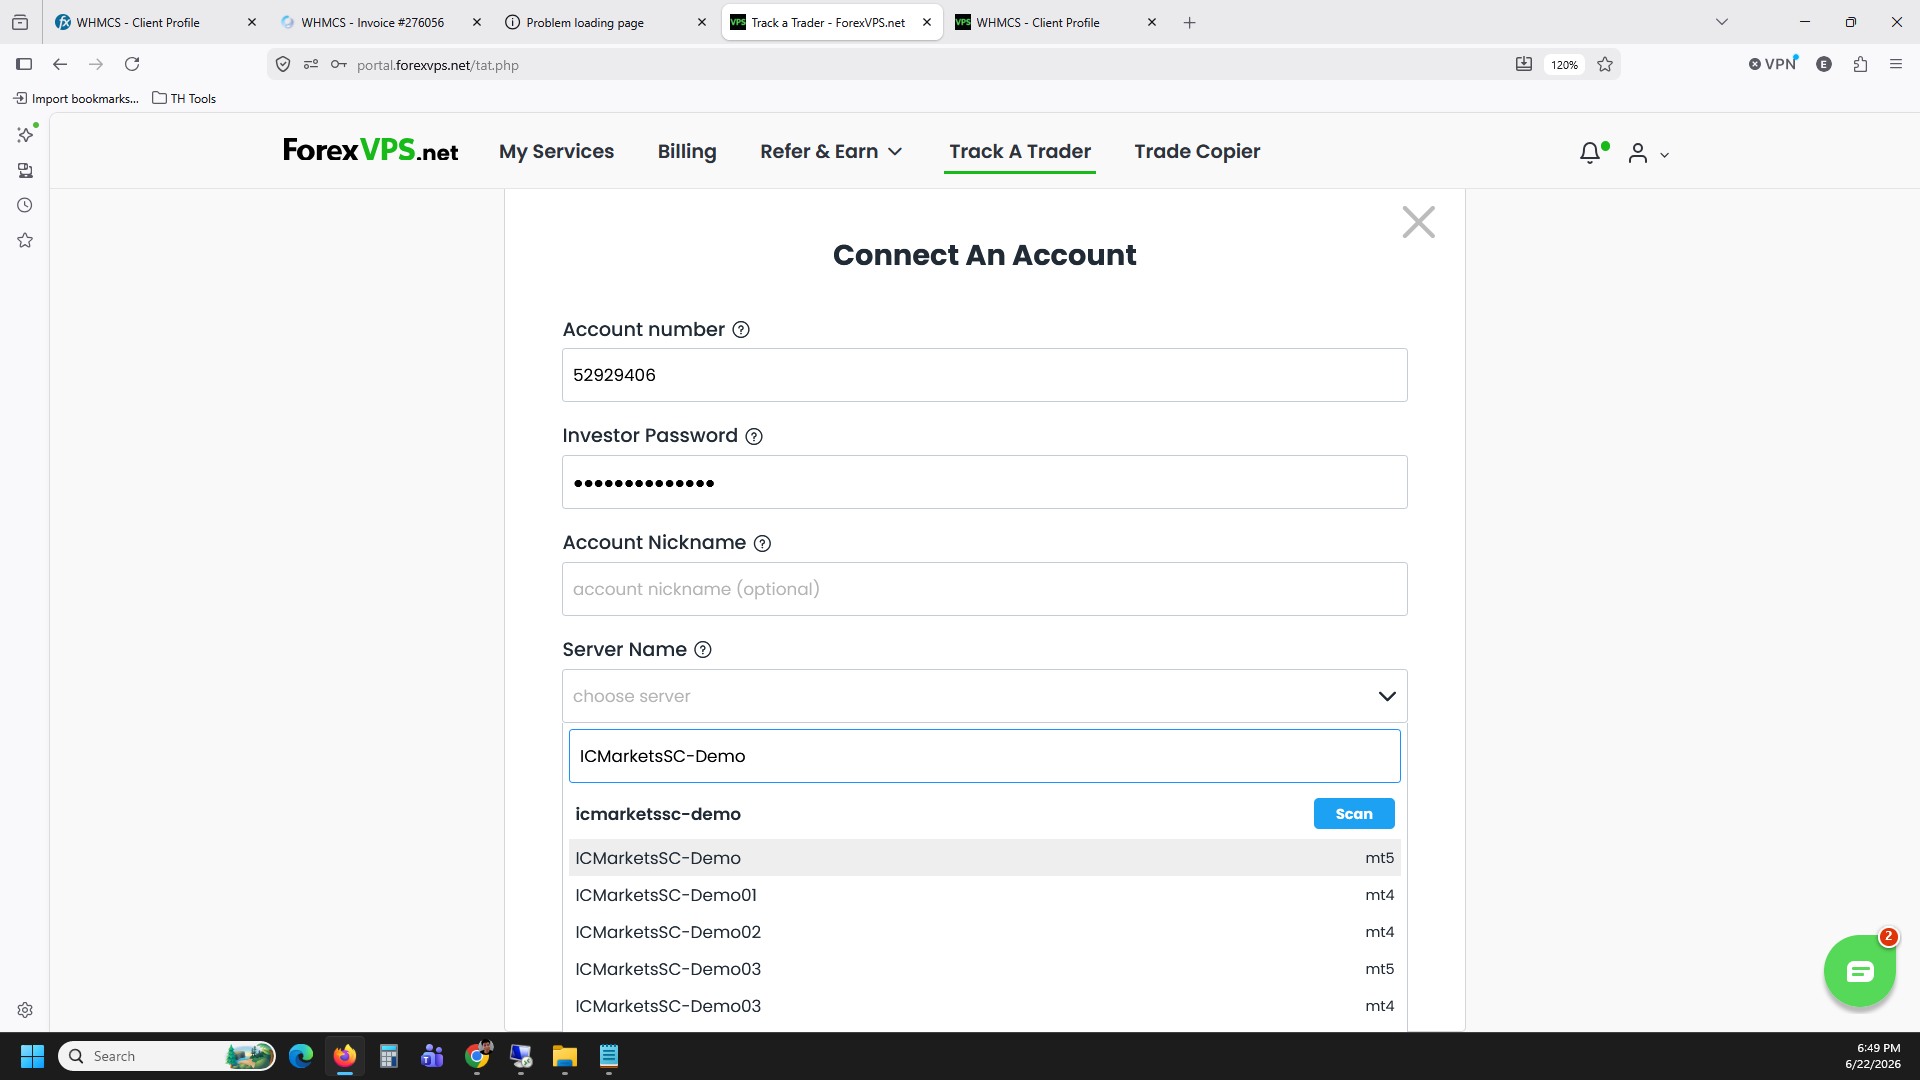Viewport: 1920px width, 1080px height.
Task: Open TH Tools bookmarks folder
Action: [x=184, y=98]
